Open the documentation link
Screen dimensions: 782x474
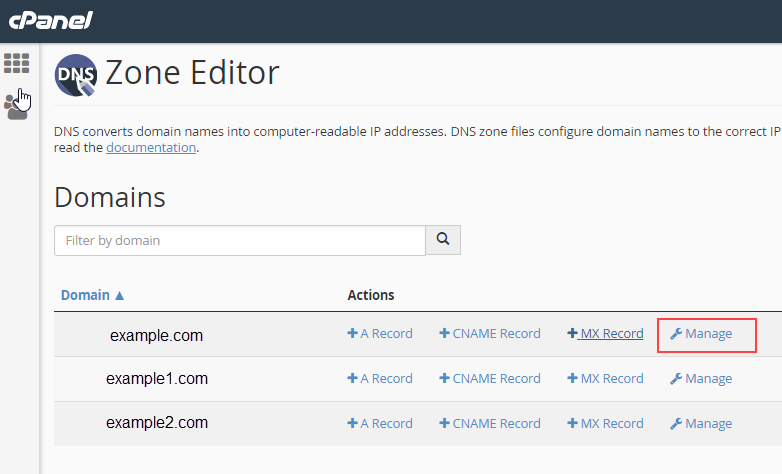(151, 148)
